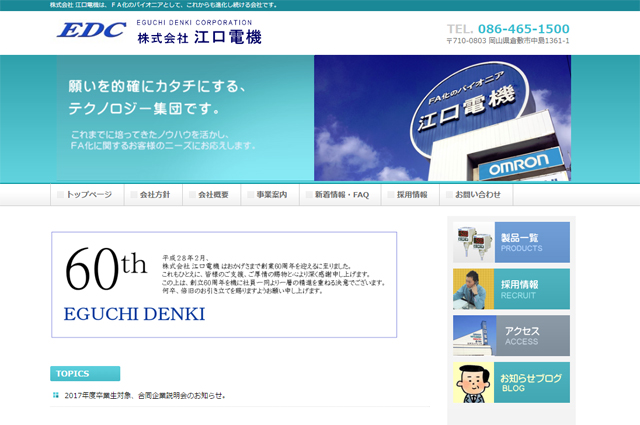The width and height of the screenshot is (640, 425).
Task: Go to 会社概要 page
Action: pyautogui.click(x=211, y=195)
